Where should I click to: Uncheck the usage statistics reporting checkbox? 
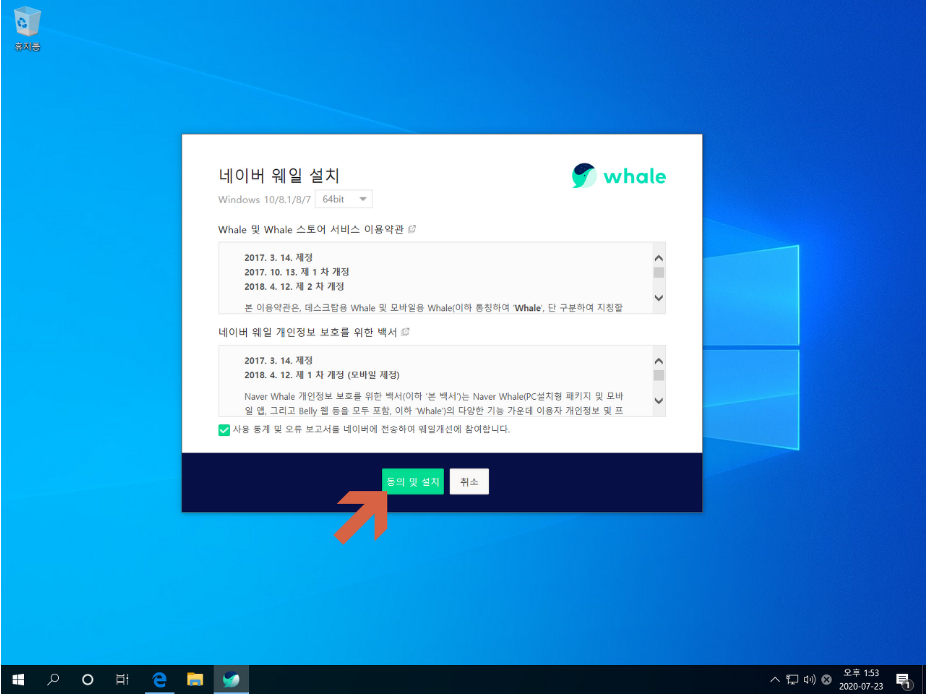tap(224, 430)
